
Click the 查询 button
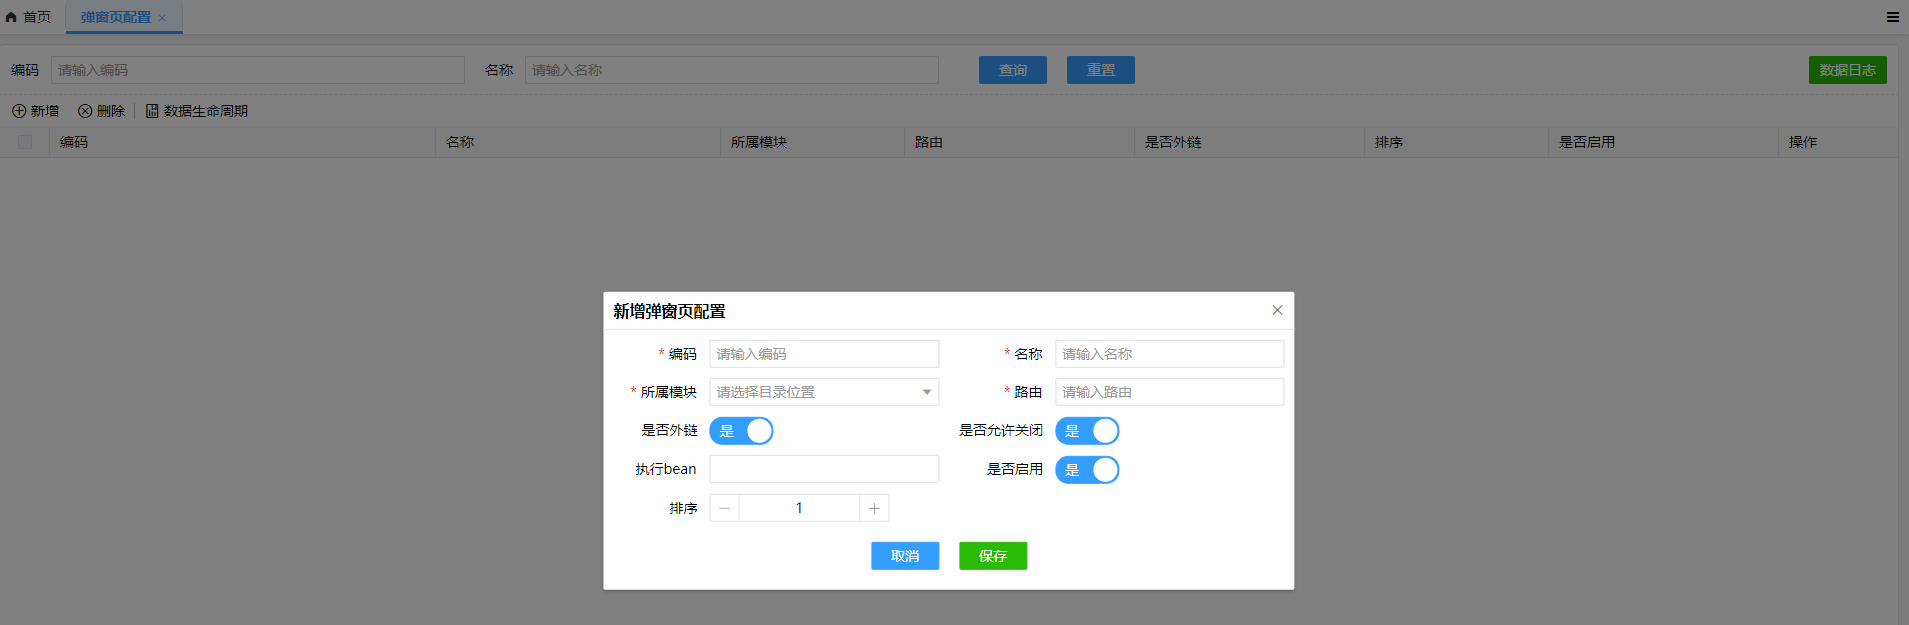point(1013,70)
